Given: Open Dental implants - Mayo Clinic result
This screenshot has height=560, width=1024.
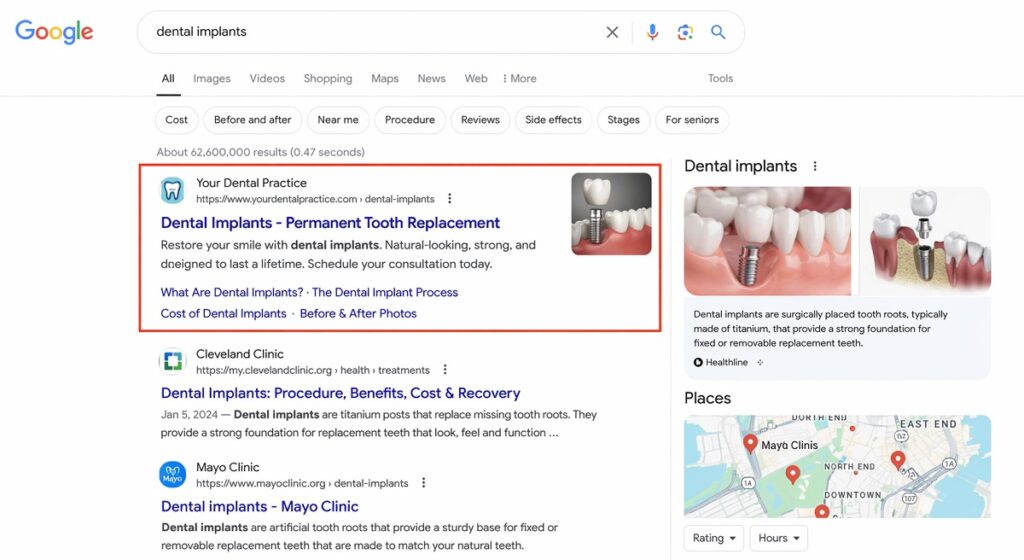Looking at the screenshot, I should coord(259,506).
